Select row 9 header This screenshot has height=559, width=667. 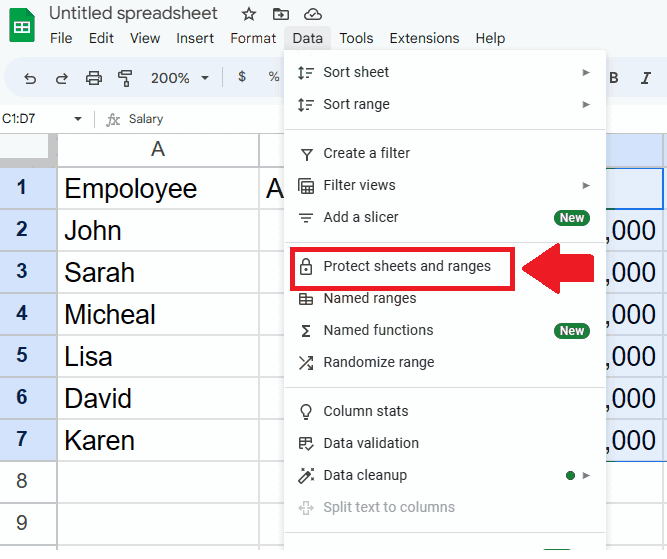tap(28, 523)
